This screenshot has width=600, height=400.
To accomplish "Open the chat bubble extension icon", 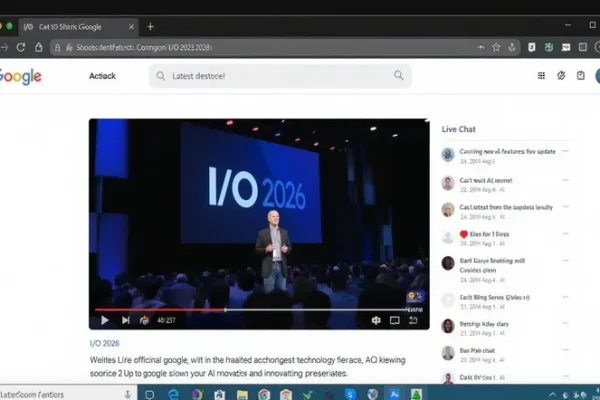I will (566, 47).
